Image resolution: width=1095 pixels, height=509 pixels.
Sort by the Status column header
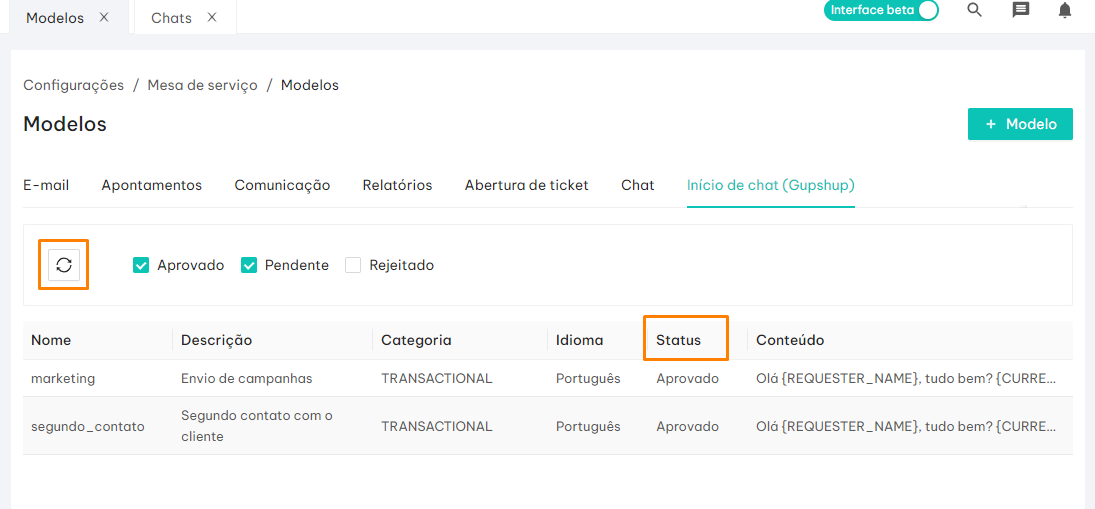tap(678, 341)
